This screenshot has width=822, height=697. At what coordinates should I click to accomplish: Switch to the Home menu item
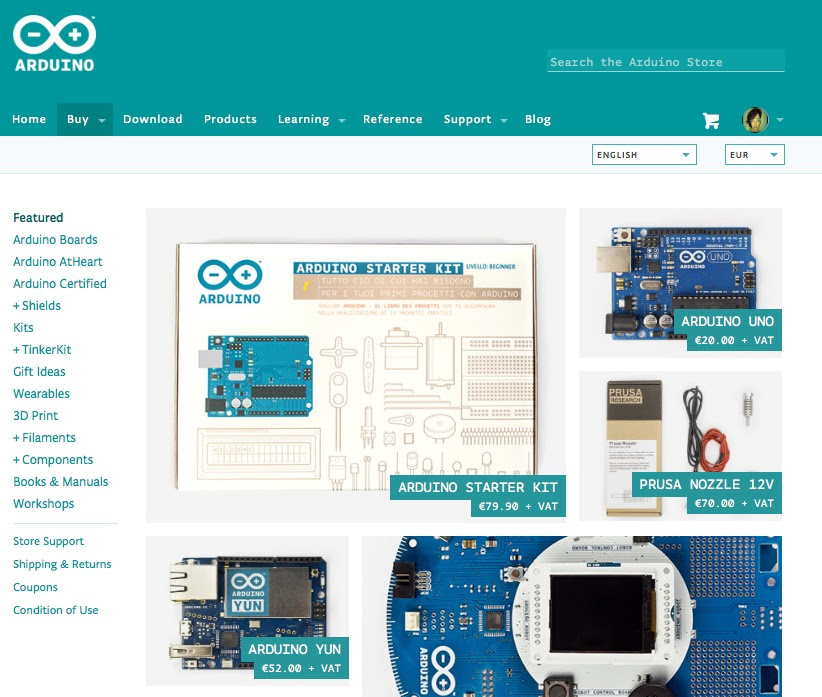[x=29, y=118]
